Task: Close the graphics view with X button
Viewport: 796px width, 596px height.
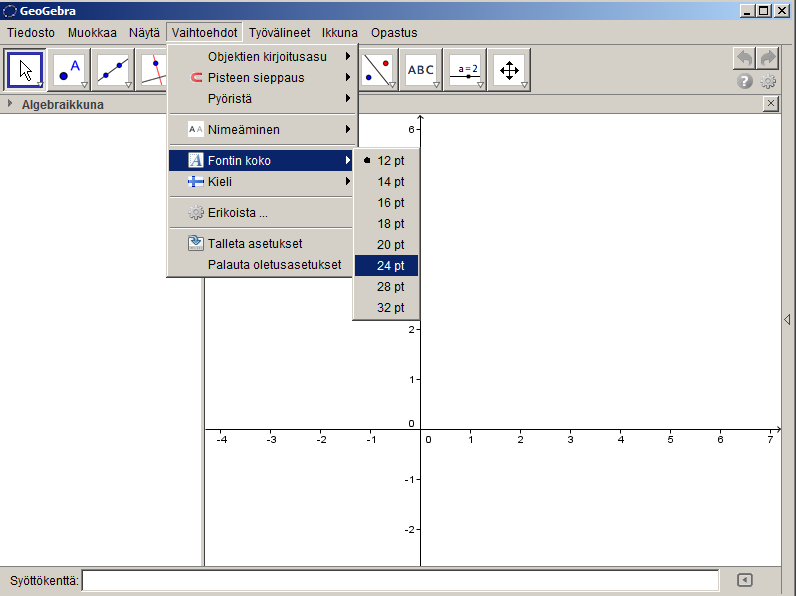Action: coord(771,104)
